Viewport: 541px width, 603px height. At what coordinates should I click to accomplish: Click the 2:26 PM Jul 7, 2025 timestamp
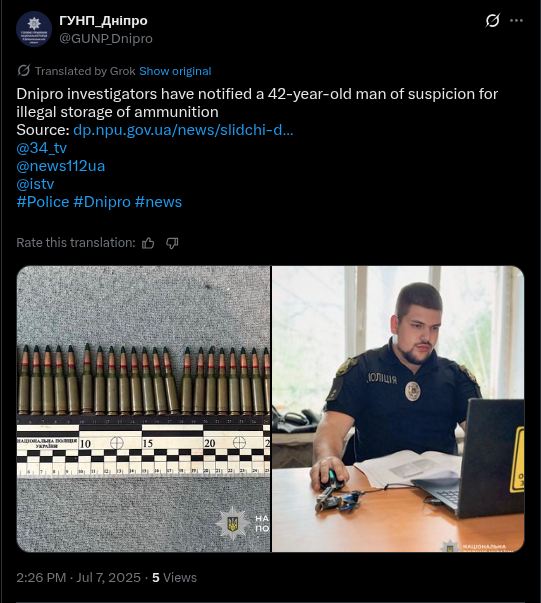click(78, 578)
